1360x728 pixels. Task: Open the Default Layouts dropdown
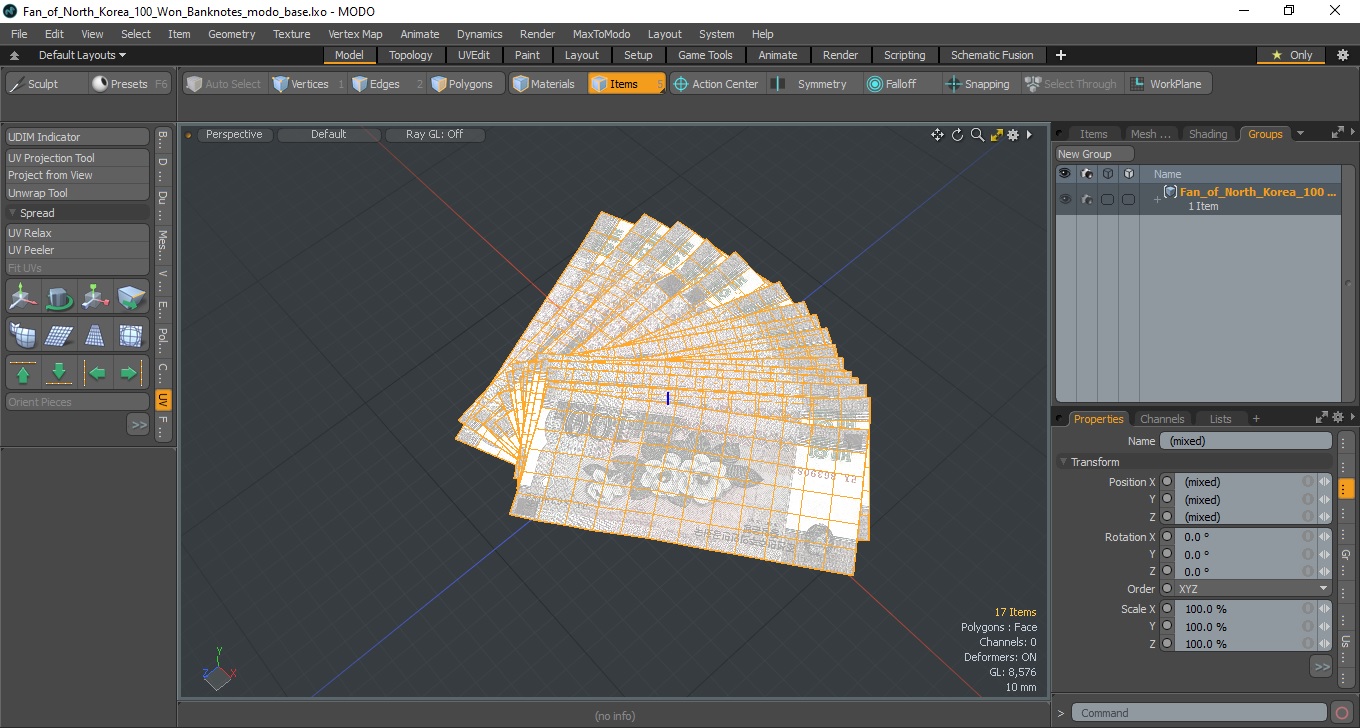[x=82, y=55]
